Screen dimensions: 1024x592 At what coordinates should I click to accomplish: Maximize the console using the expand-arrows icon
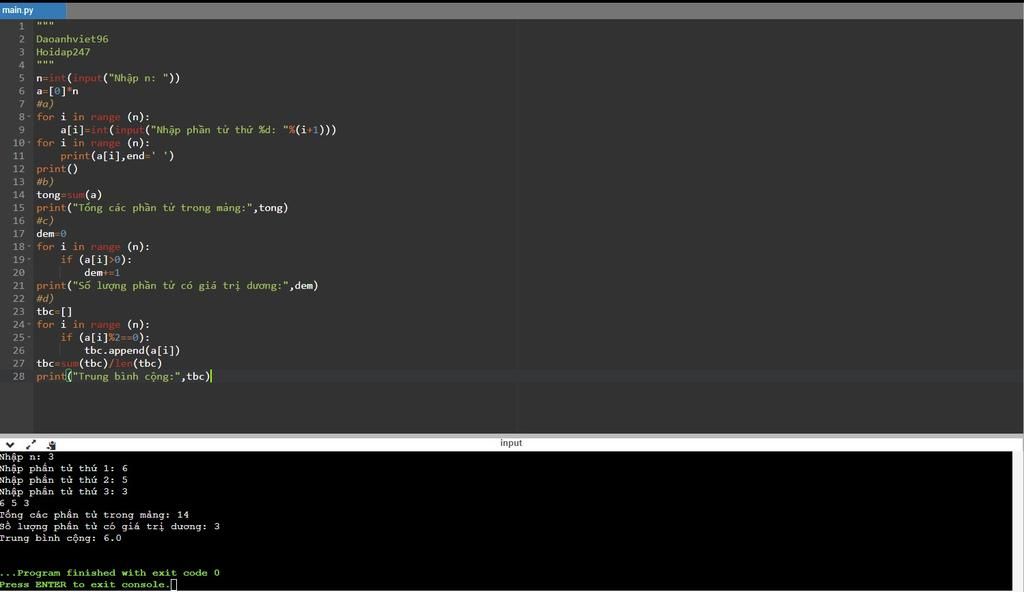31,445
